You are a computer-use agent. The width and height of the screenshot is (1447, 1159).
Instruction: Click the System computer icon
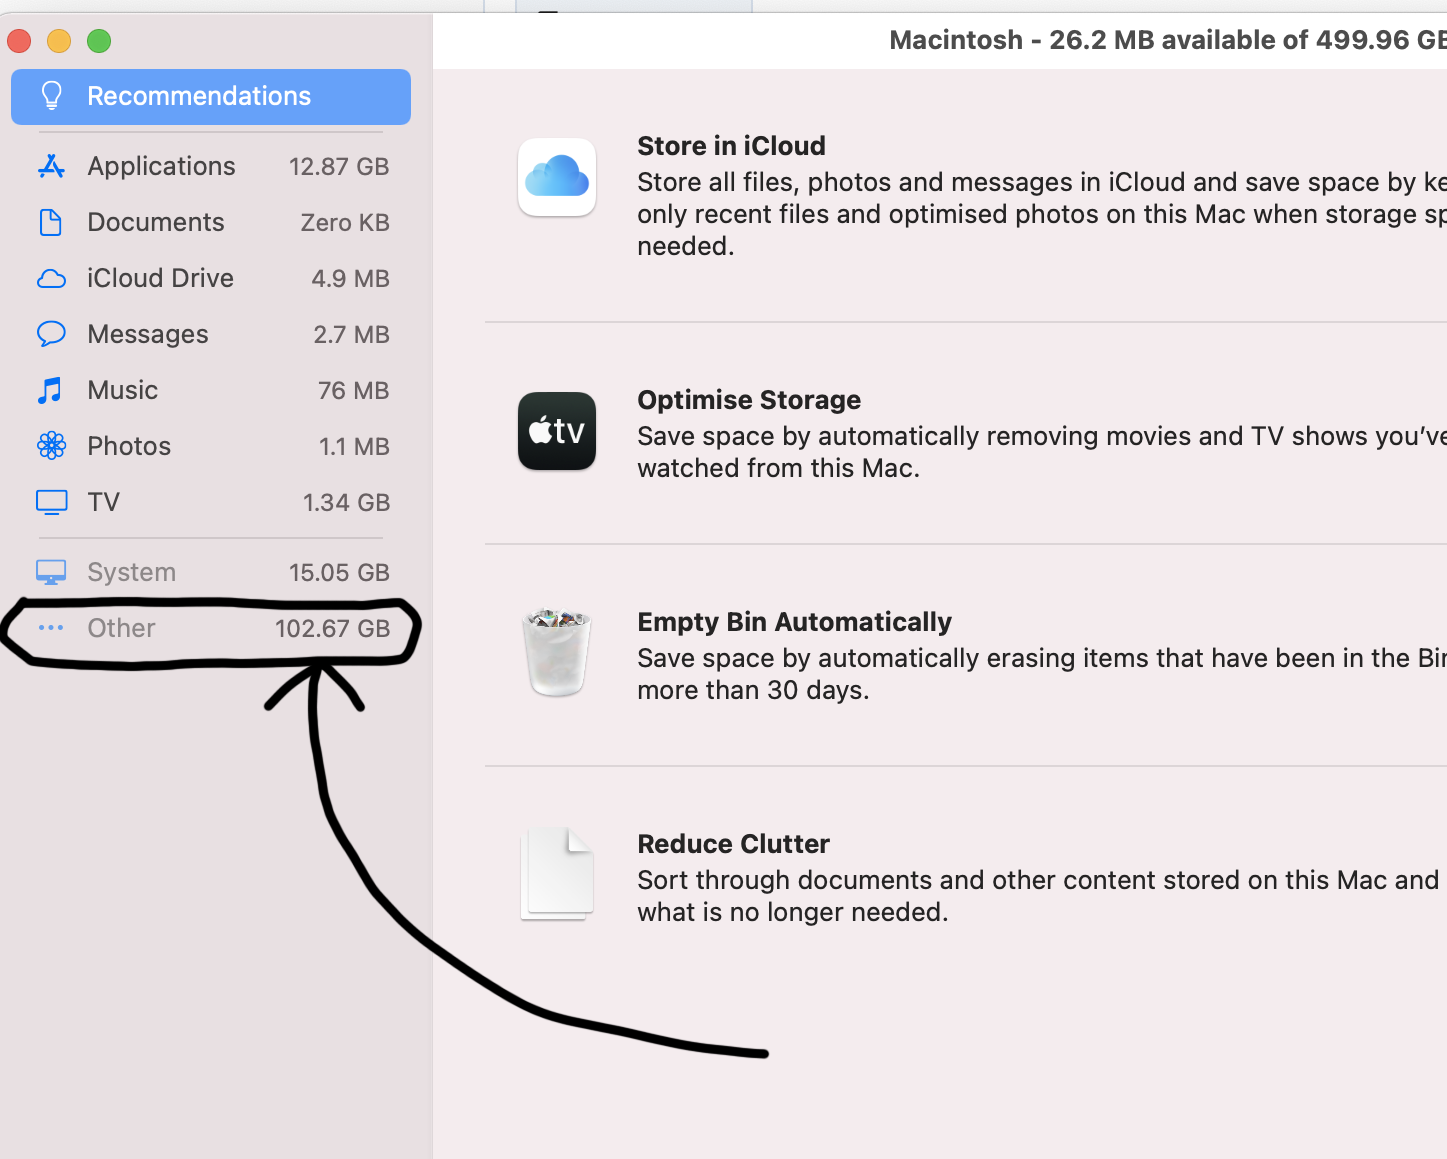51,572
